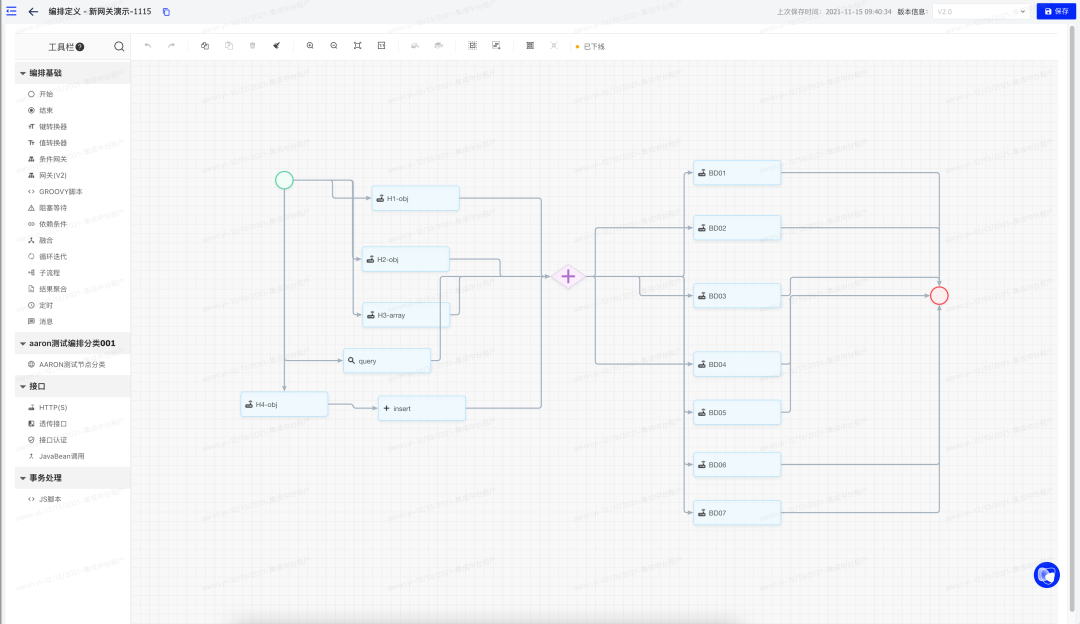The width and height of the screenshot is (1080, 624).
Task: Click the blue support chat bubble icon
Action: pyautogui.click(x=1046, y=575)
